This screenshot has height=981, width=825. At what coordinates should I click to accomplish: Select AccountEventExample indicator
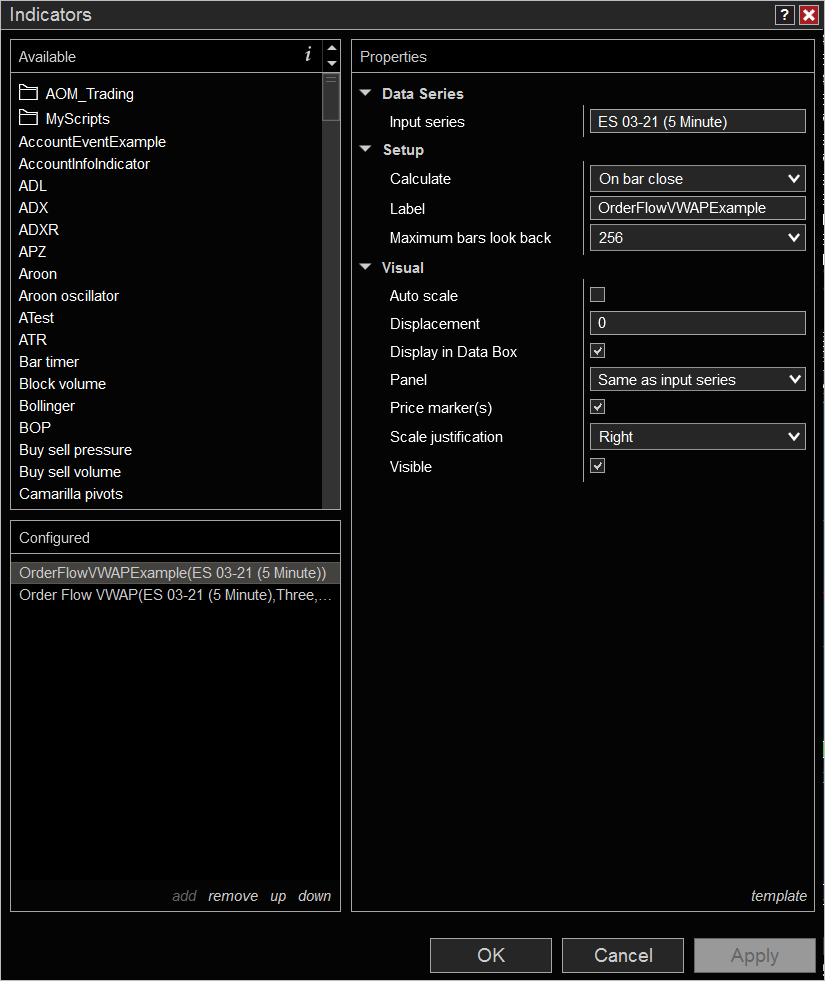(93, 142)
